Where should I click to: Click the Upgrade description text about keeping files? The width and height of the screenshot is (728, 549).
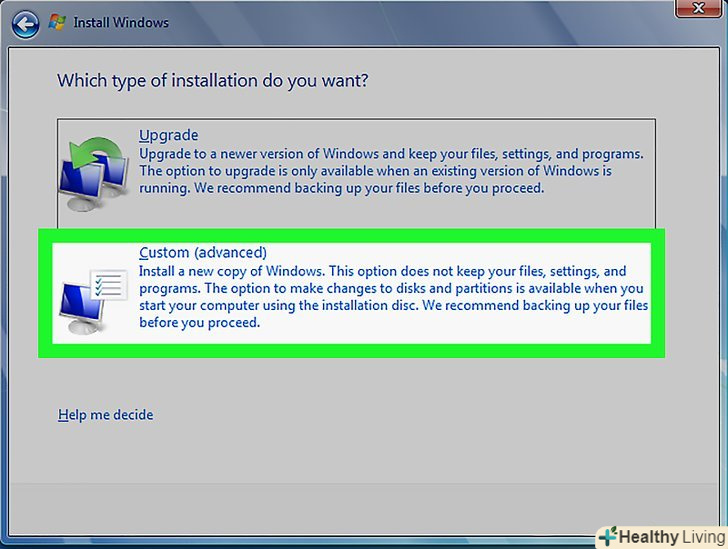click(x=391, y=171)
